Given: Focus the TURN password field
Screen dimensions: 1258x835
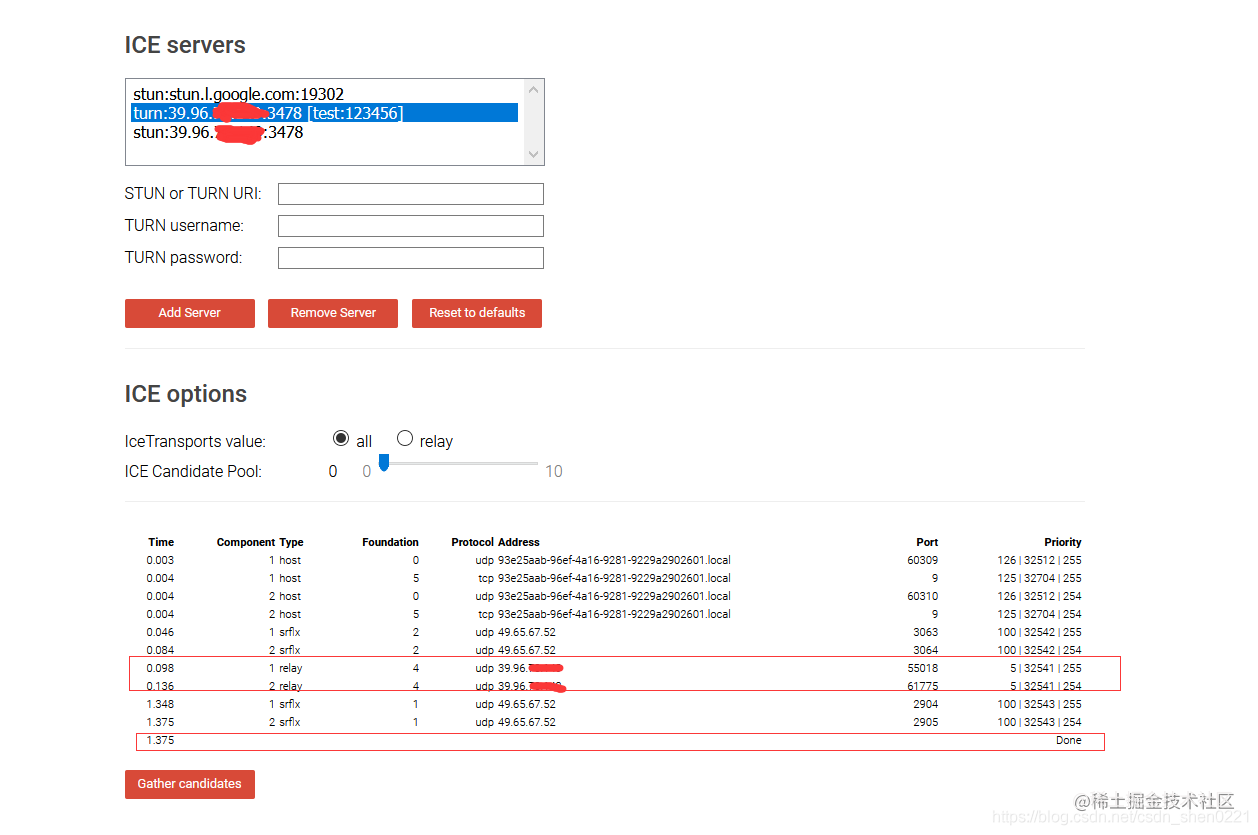Looking at the screenshot, I should point(411,258).
